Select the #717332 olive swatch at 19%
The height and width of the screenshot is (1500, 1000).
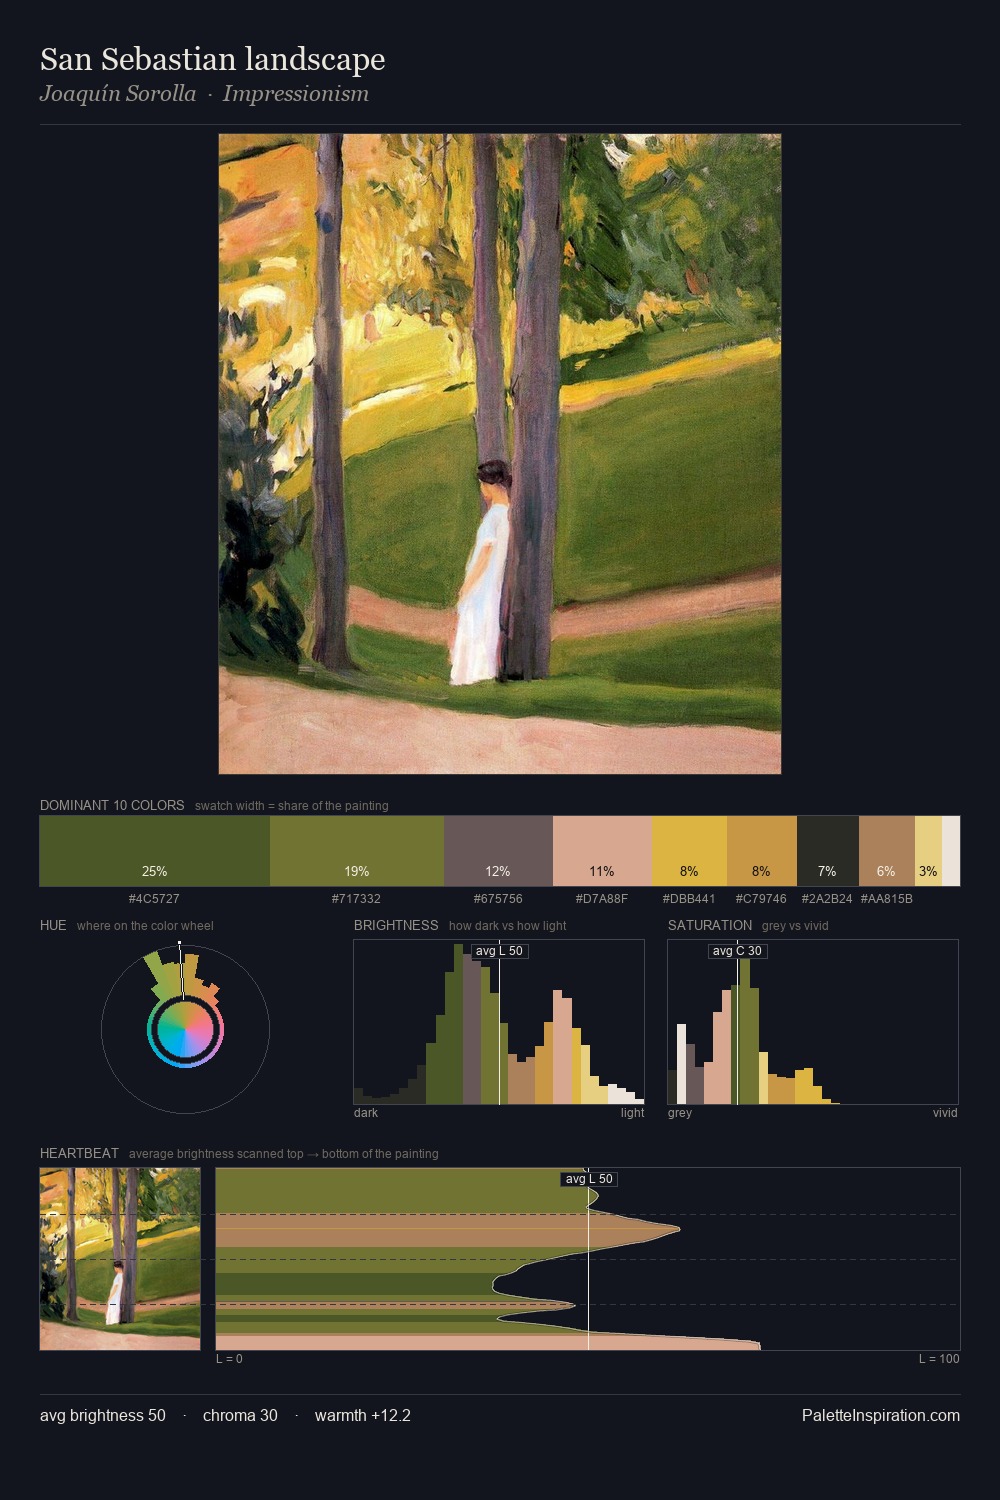[357, 851]
